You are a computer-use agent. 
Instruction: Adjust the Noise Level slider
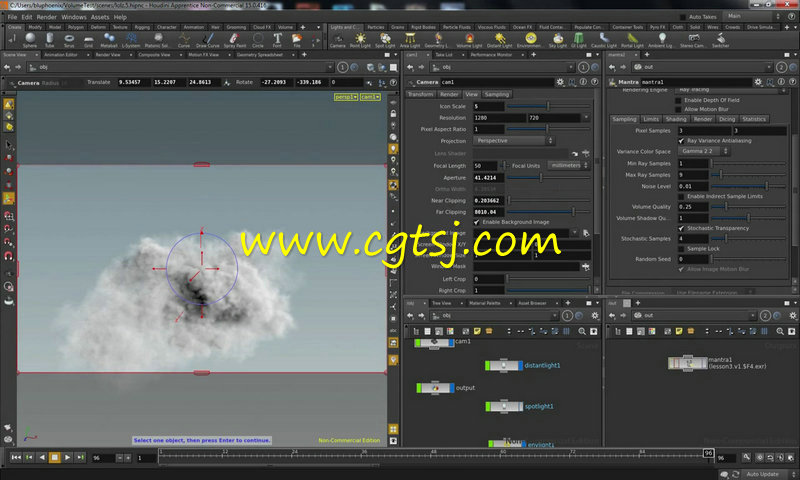748,187
